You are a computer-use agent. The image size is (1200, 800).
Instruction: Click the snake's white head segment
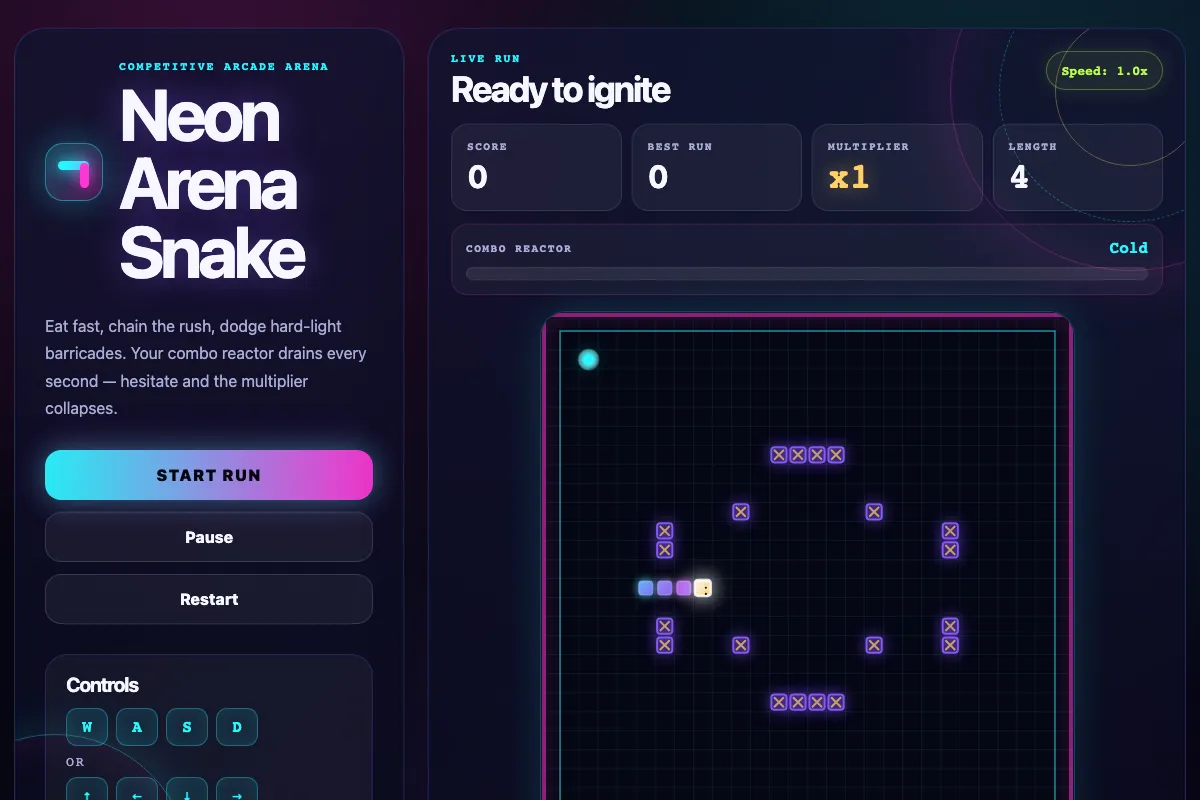tap(703, 588)
